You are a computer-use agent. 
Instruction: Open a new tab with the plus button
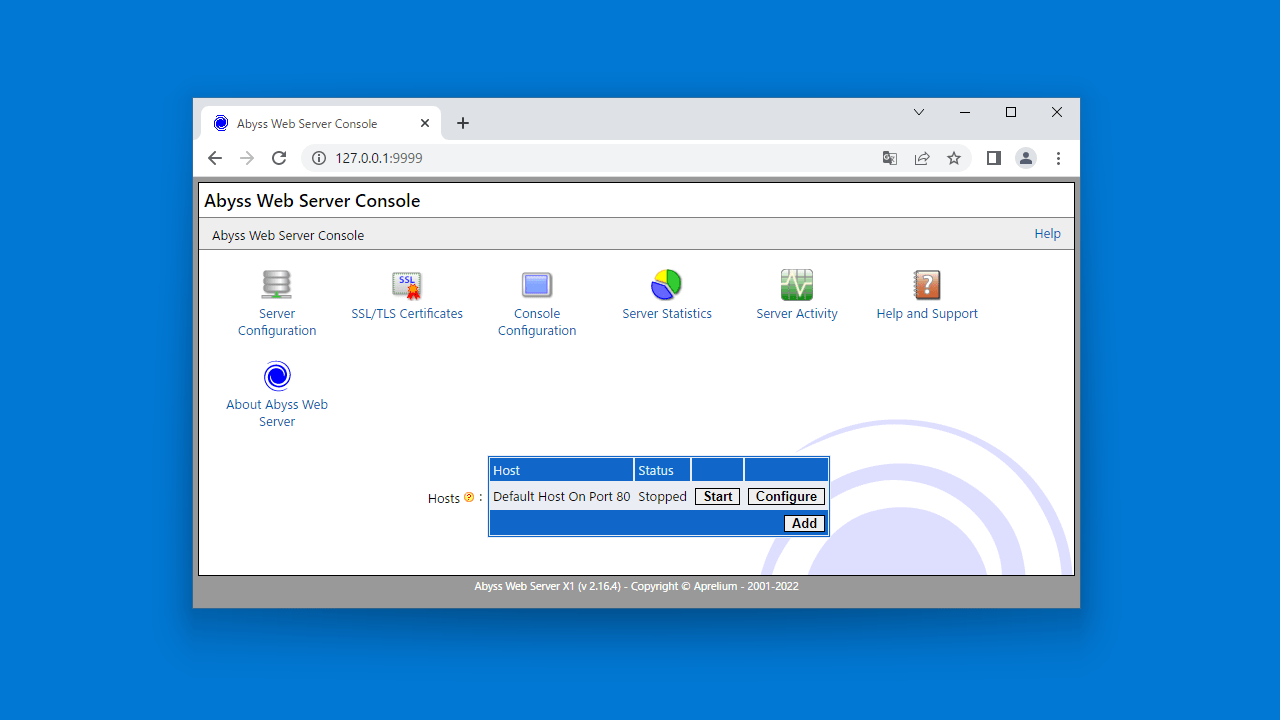tap(462, 123)
